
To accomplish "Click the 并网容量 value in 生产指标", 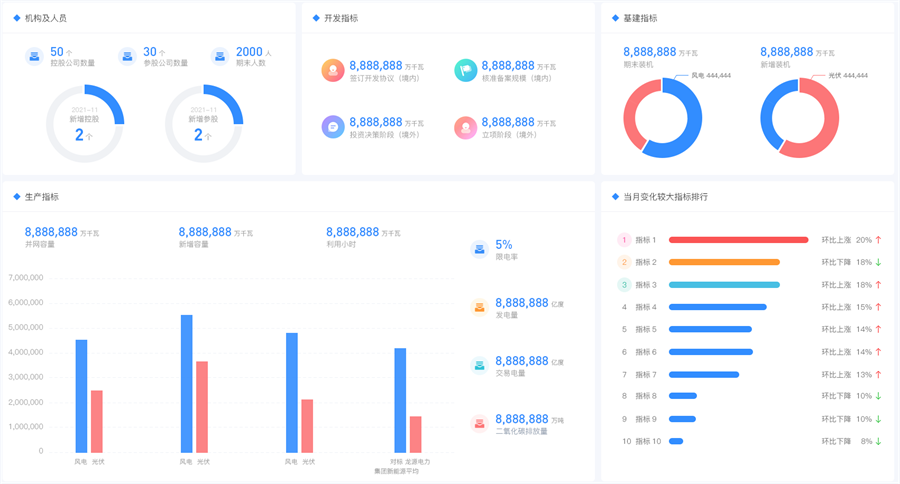I will [x=51, y=232].
